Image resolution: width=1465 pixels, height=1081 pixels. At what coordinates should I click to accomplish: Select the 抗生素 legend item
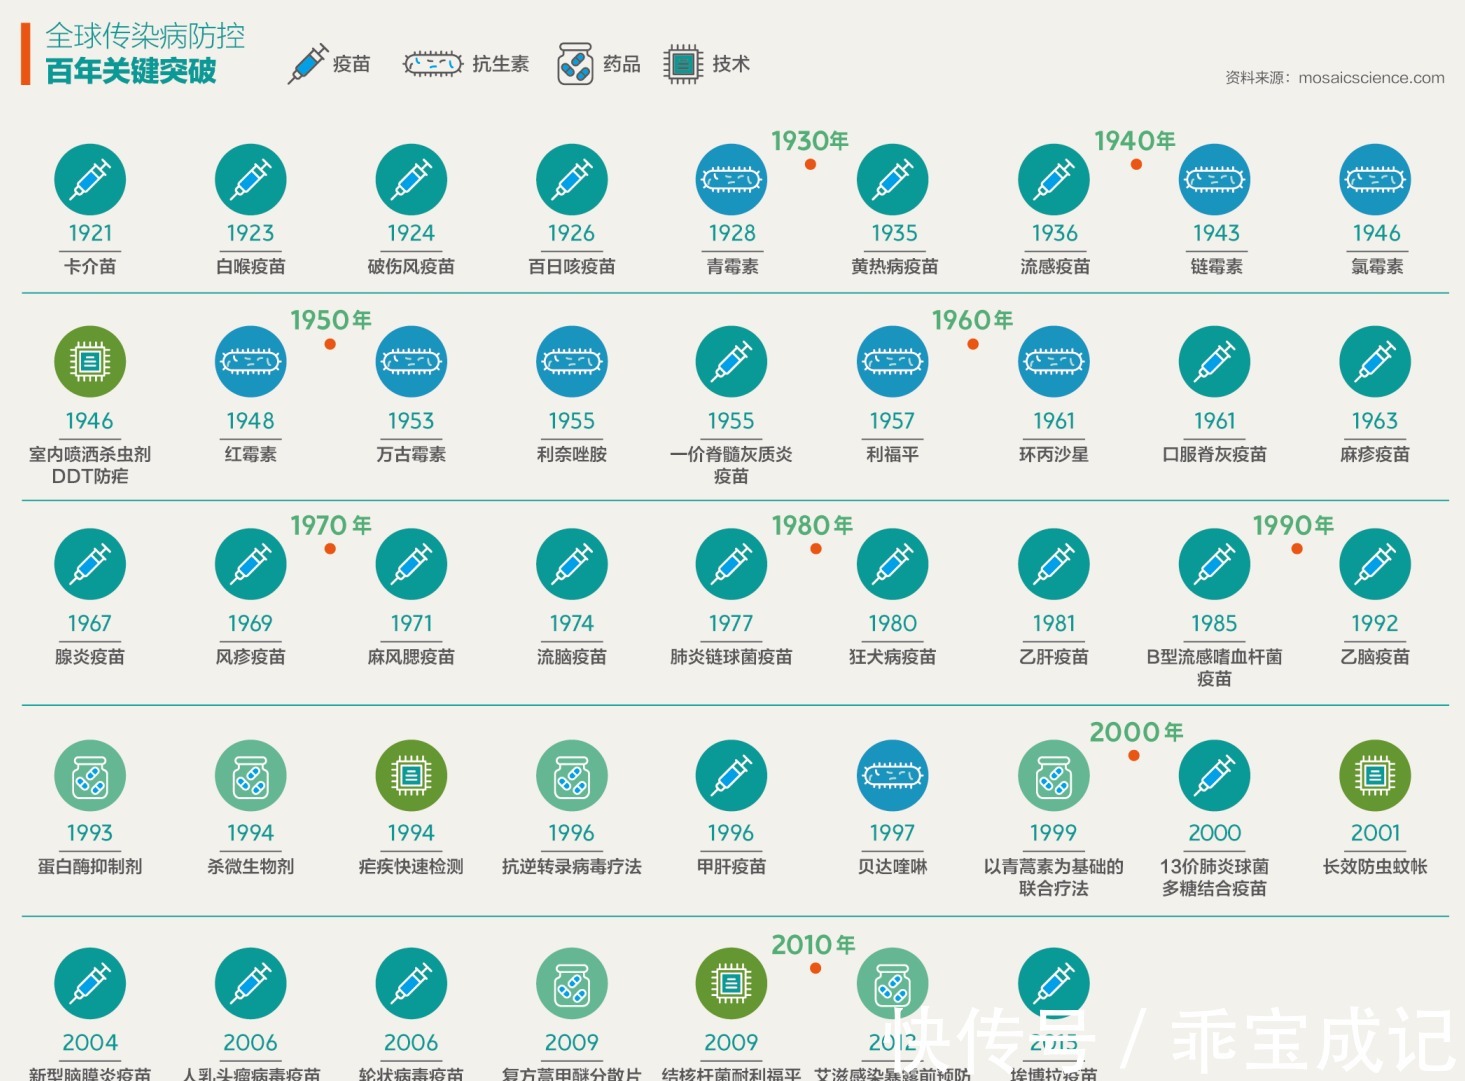466,62
